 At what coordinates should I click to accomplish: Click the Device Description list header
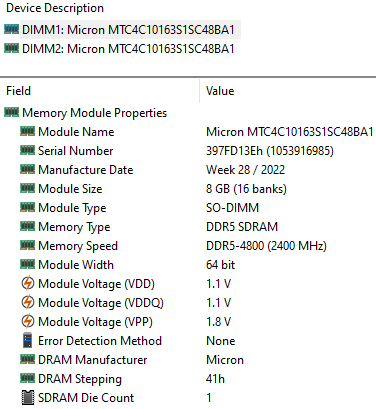coord(55,8)
